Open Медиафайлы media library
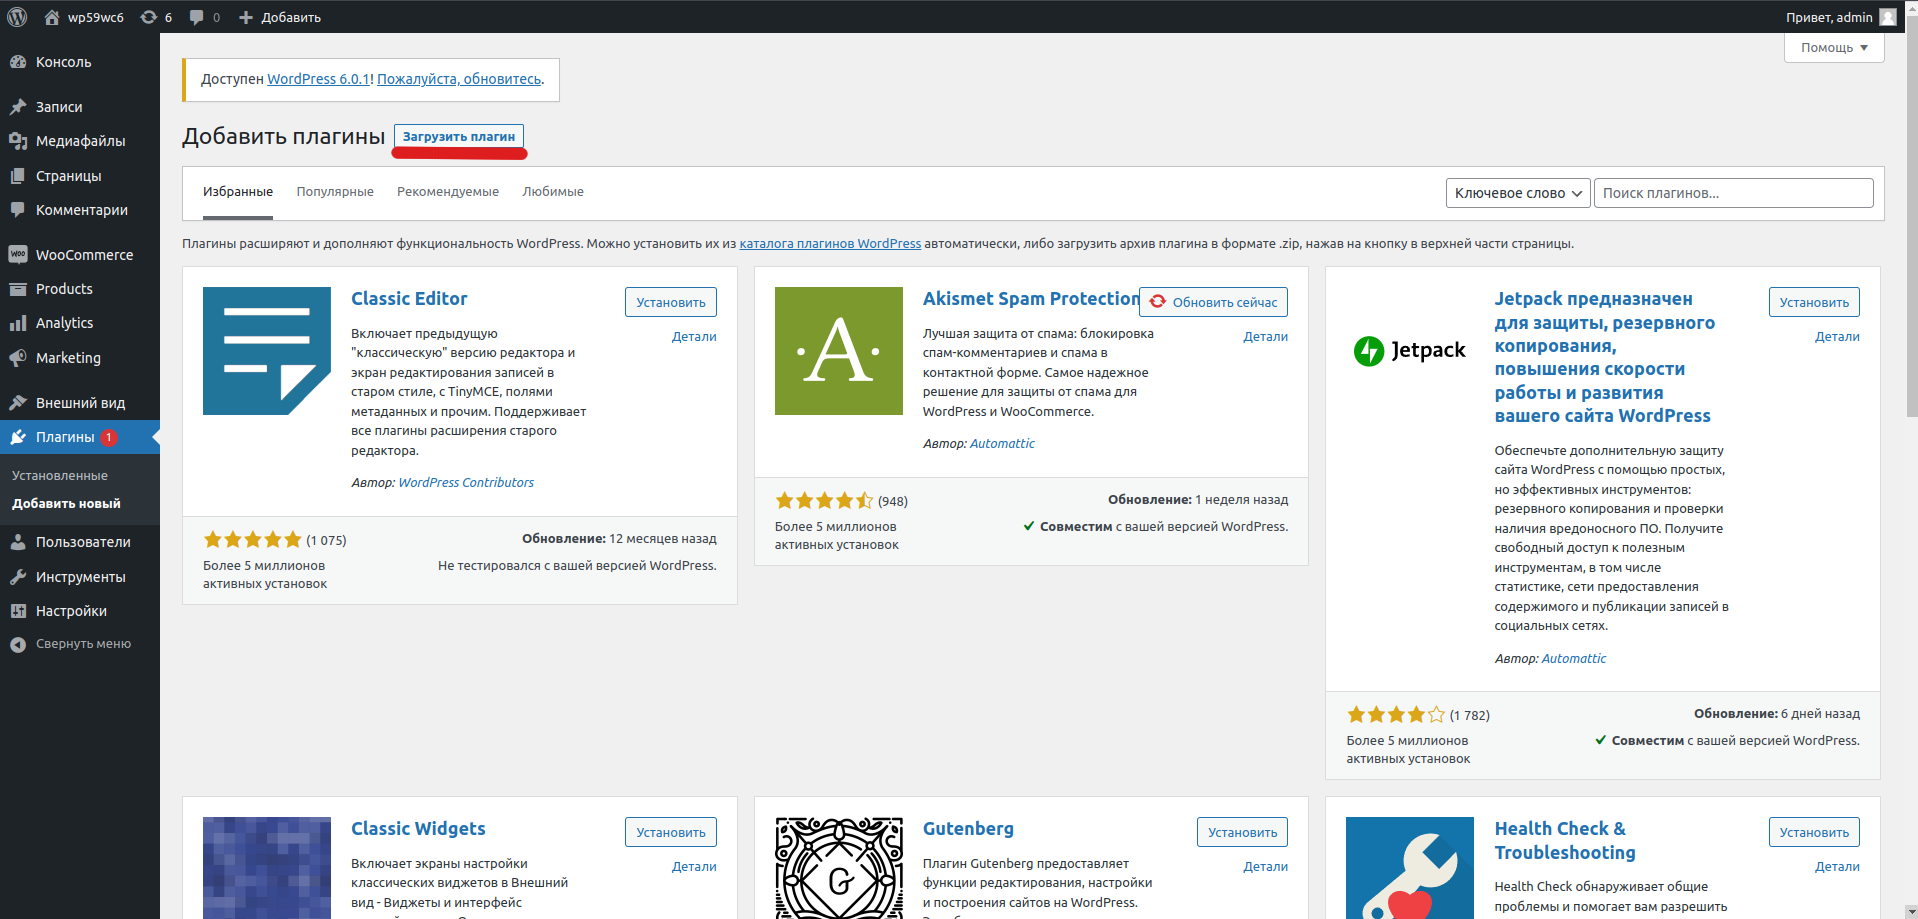 pyautogui.click(x=80, y=141)
